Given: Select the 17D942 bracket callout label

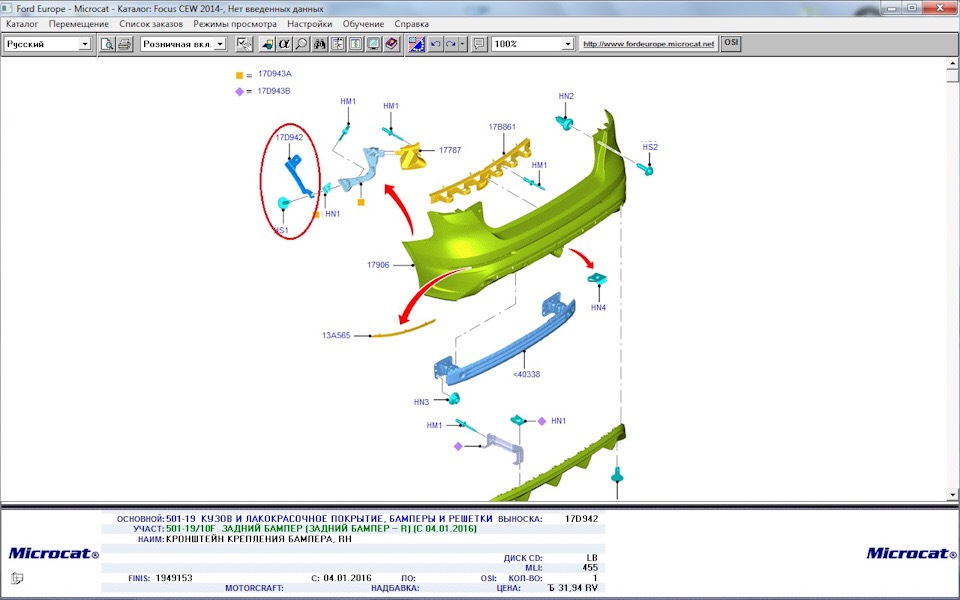Looking at the screenshot, I should tap(289, 137).
